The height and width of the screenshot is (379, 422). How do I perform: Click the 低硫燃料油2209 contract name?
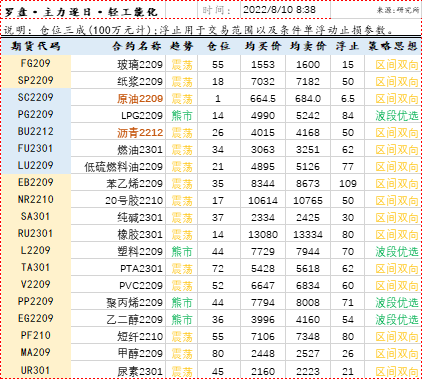coord(123,167)
